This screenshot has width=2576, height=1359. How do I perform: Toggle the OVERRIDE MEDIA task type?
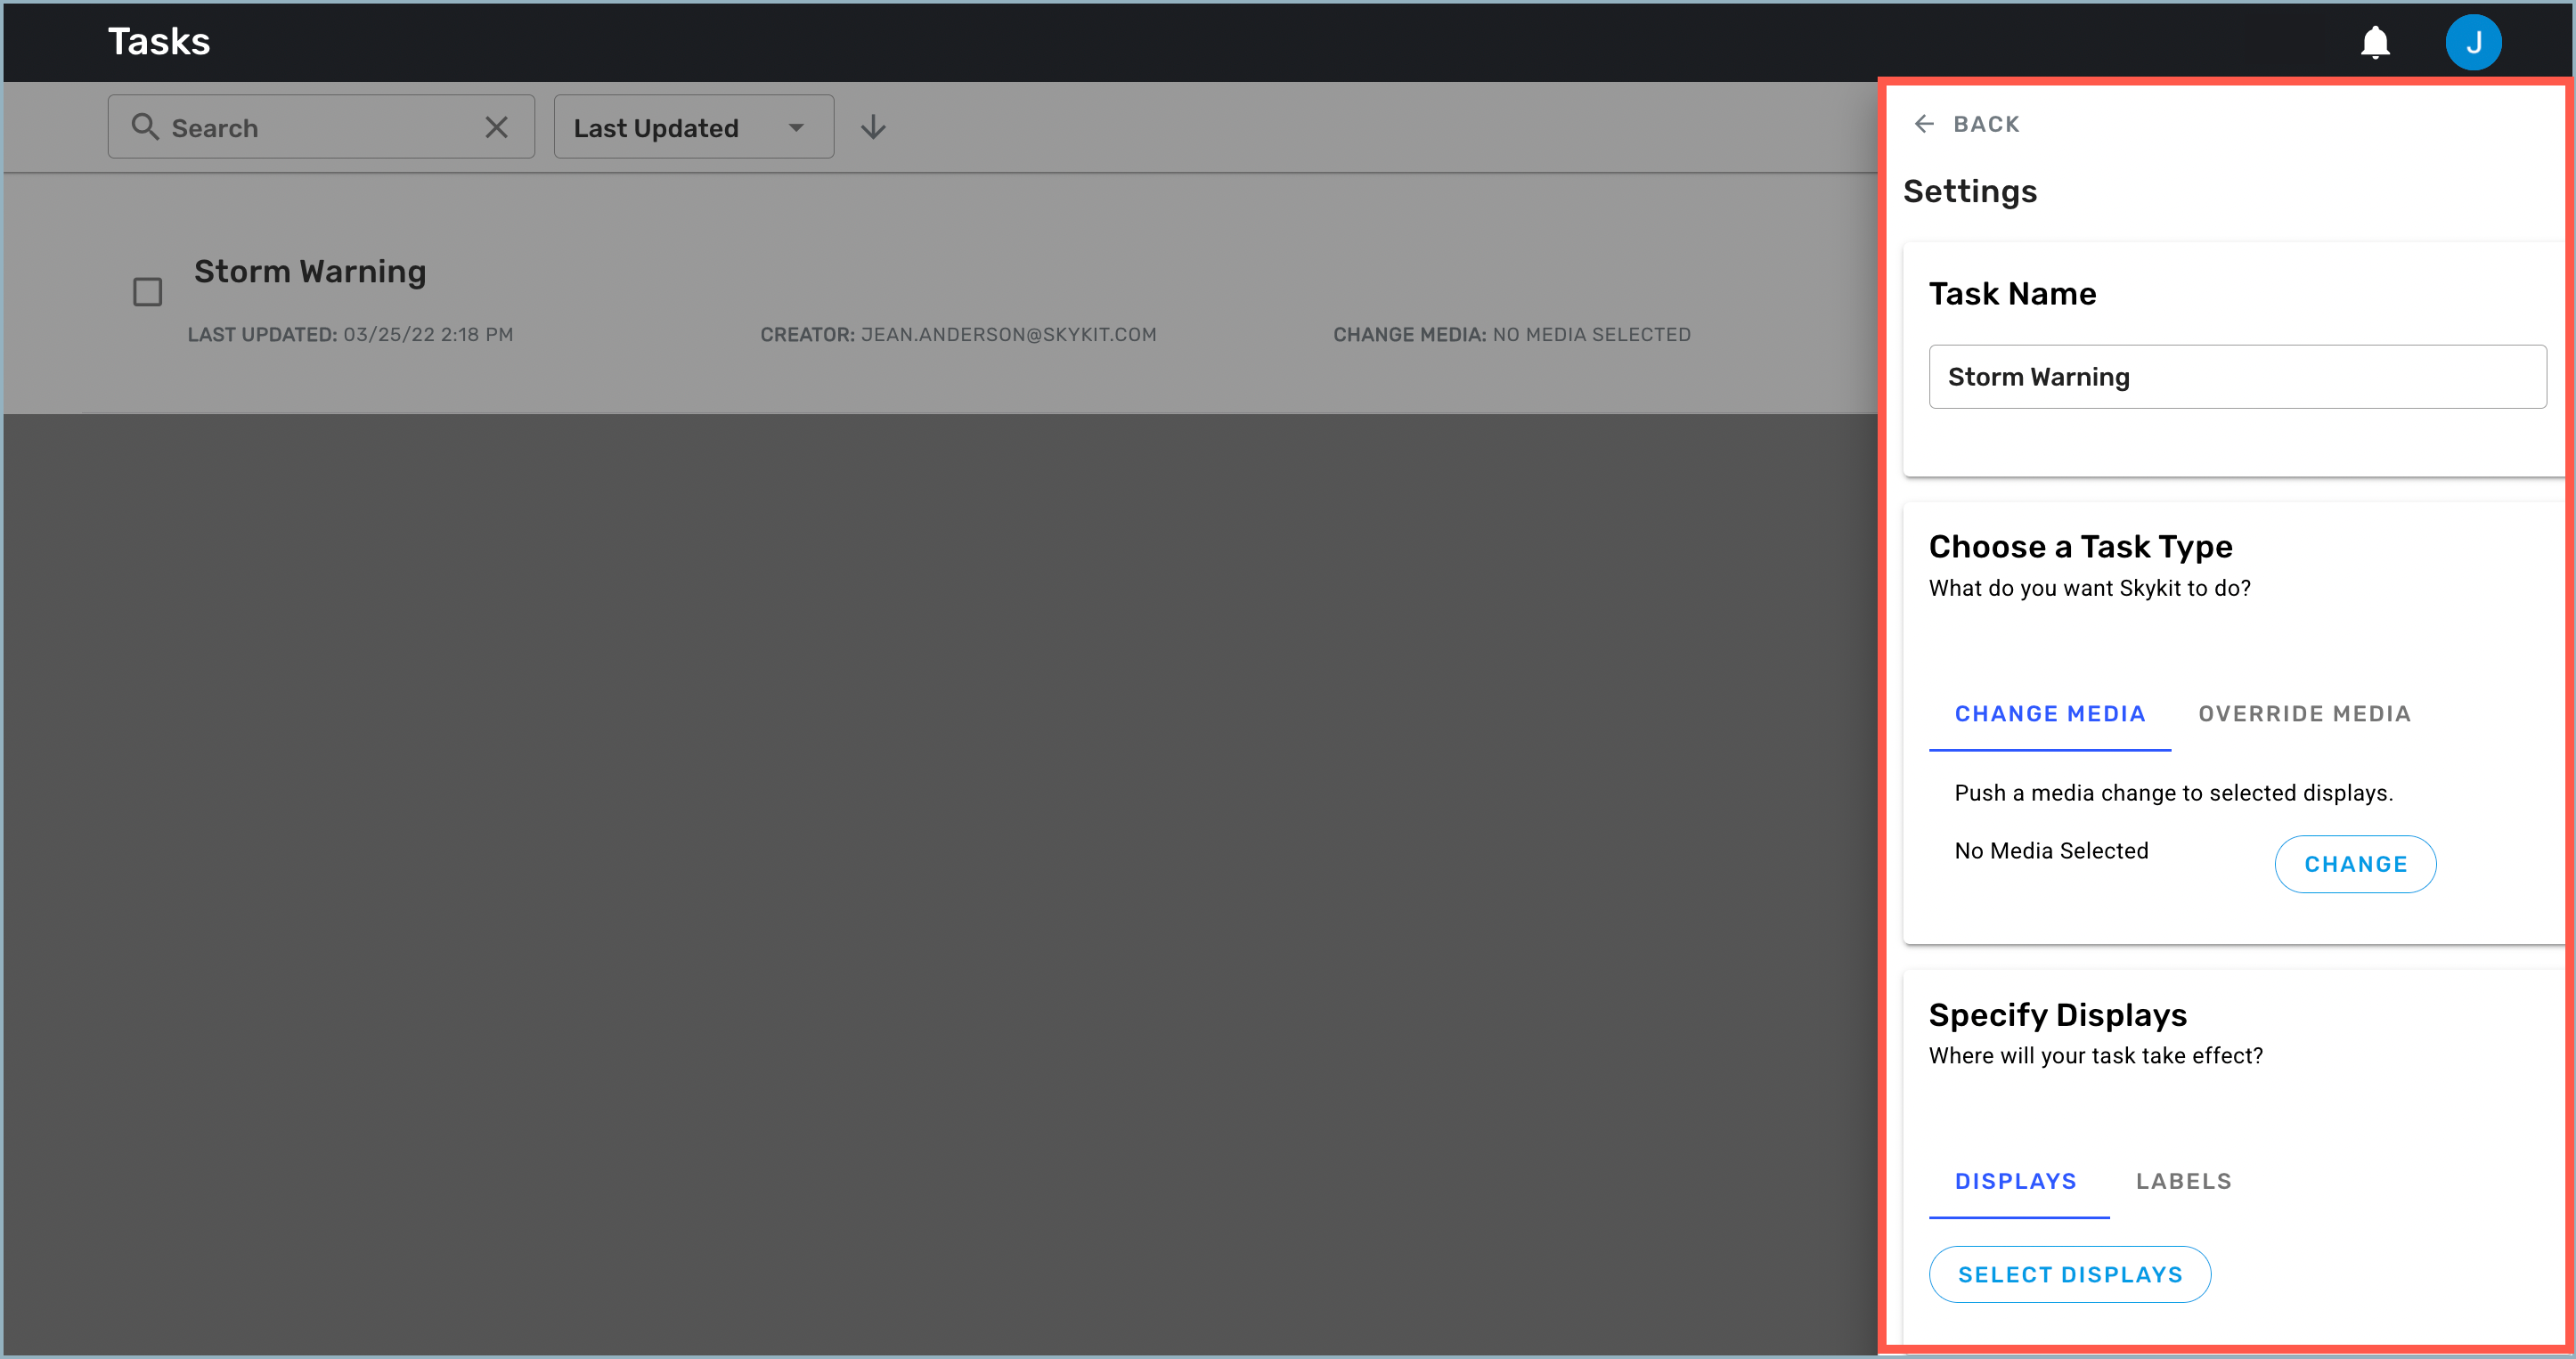click(2303, 713)
